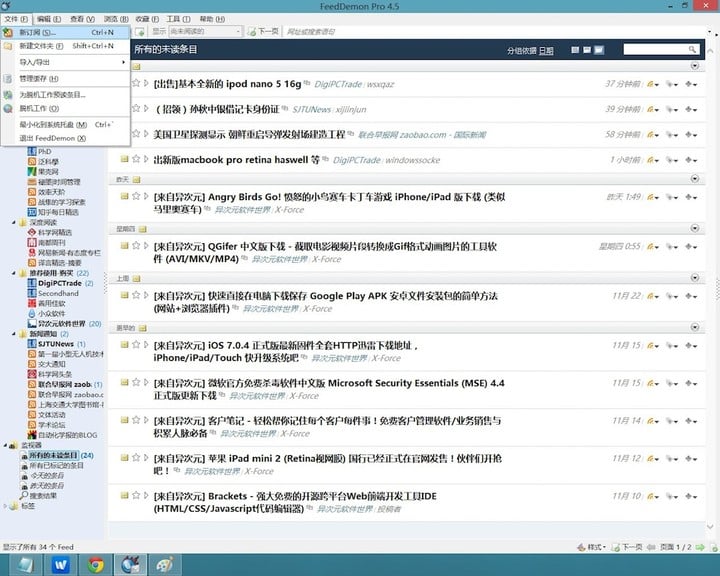Switch to the summary view icon
720x576 pixels.
(587, 50)
